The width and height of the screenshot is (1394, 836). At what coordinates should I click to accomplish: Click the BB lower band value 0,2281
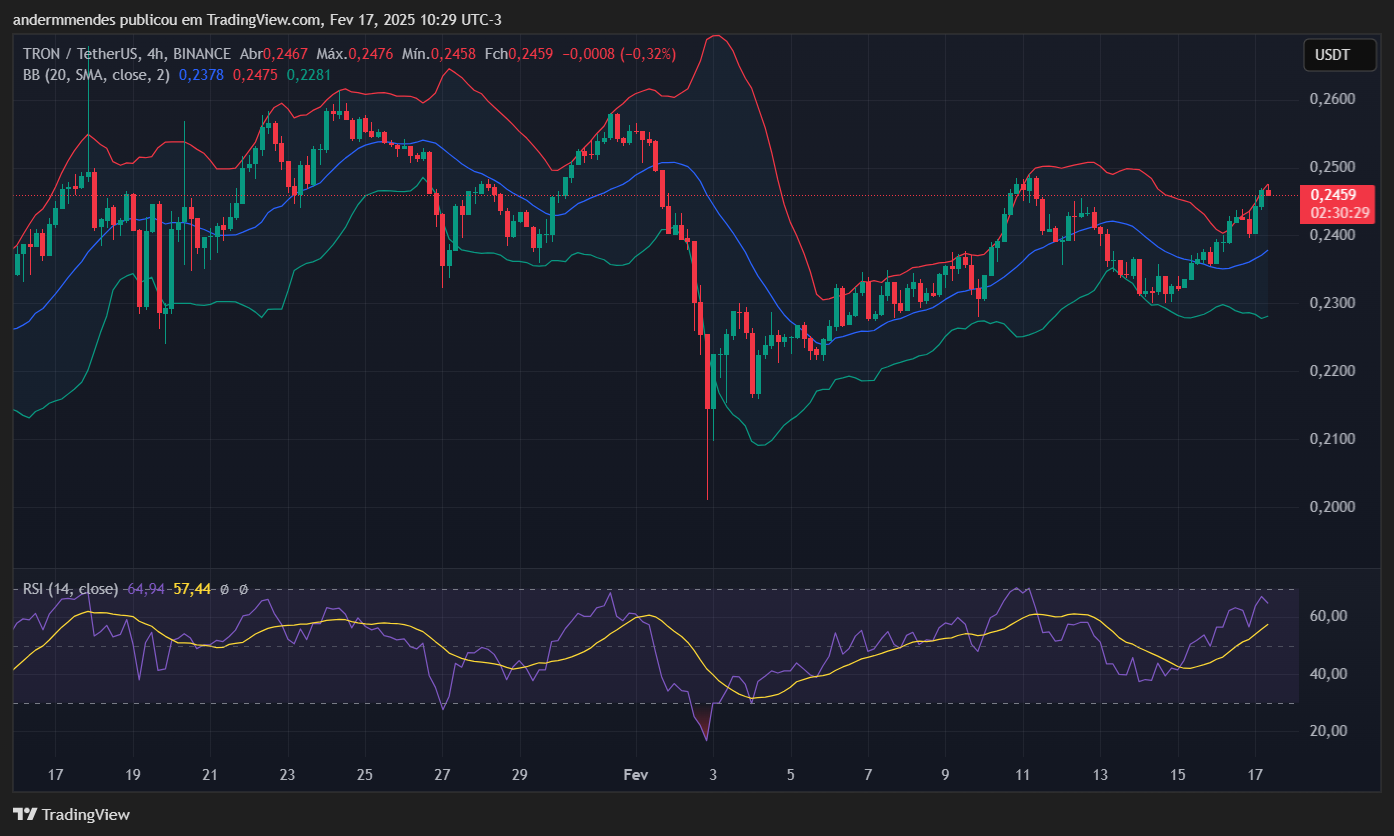pyautogui.click(x=309, y=74)
